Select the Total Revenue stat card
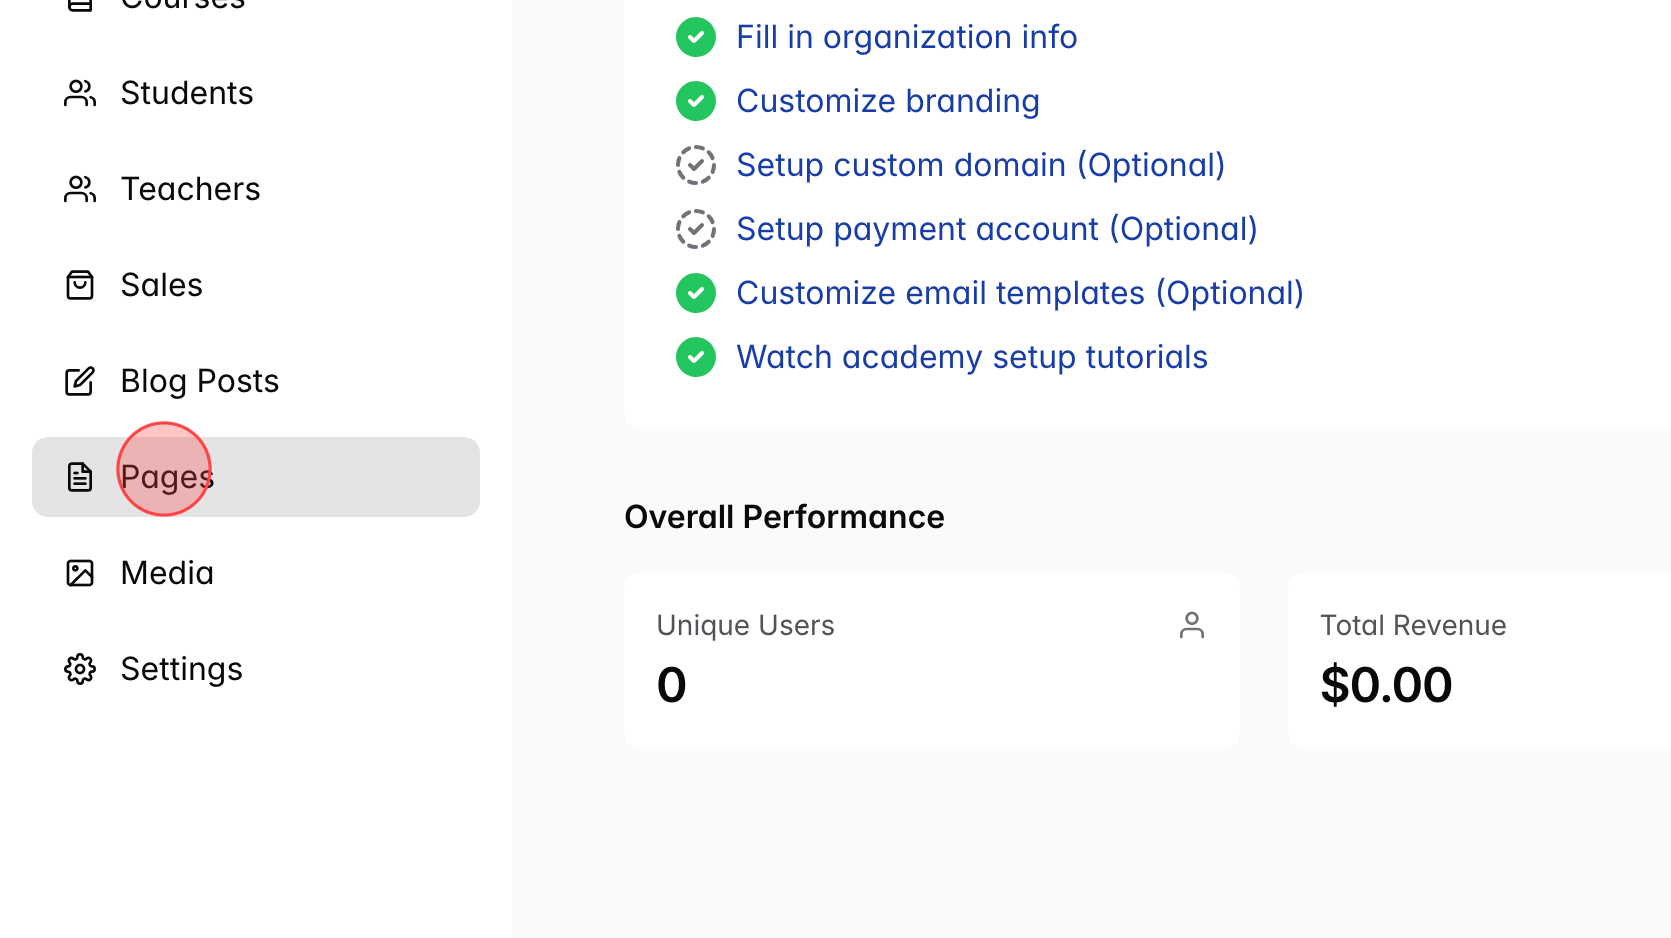 1478,661
